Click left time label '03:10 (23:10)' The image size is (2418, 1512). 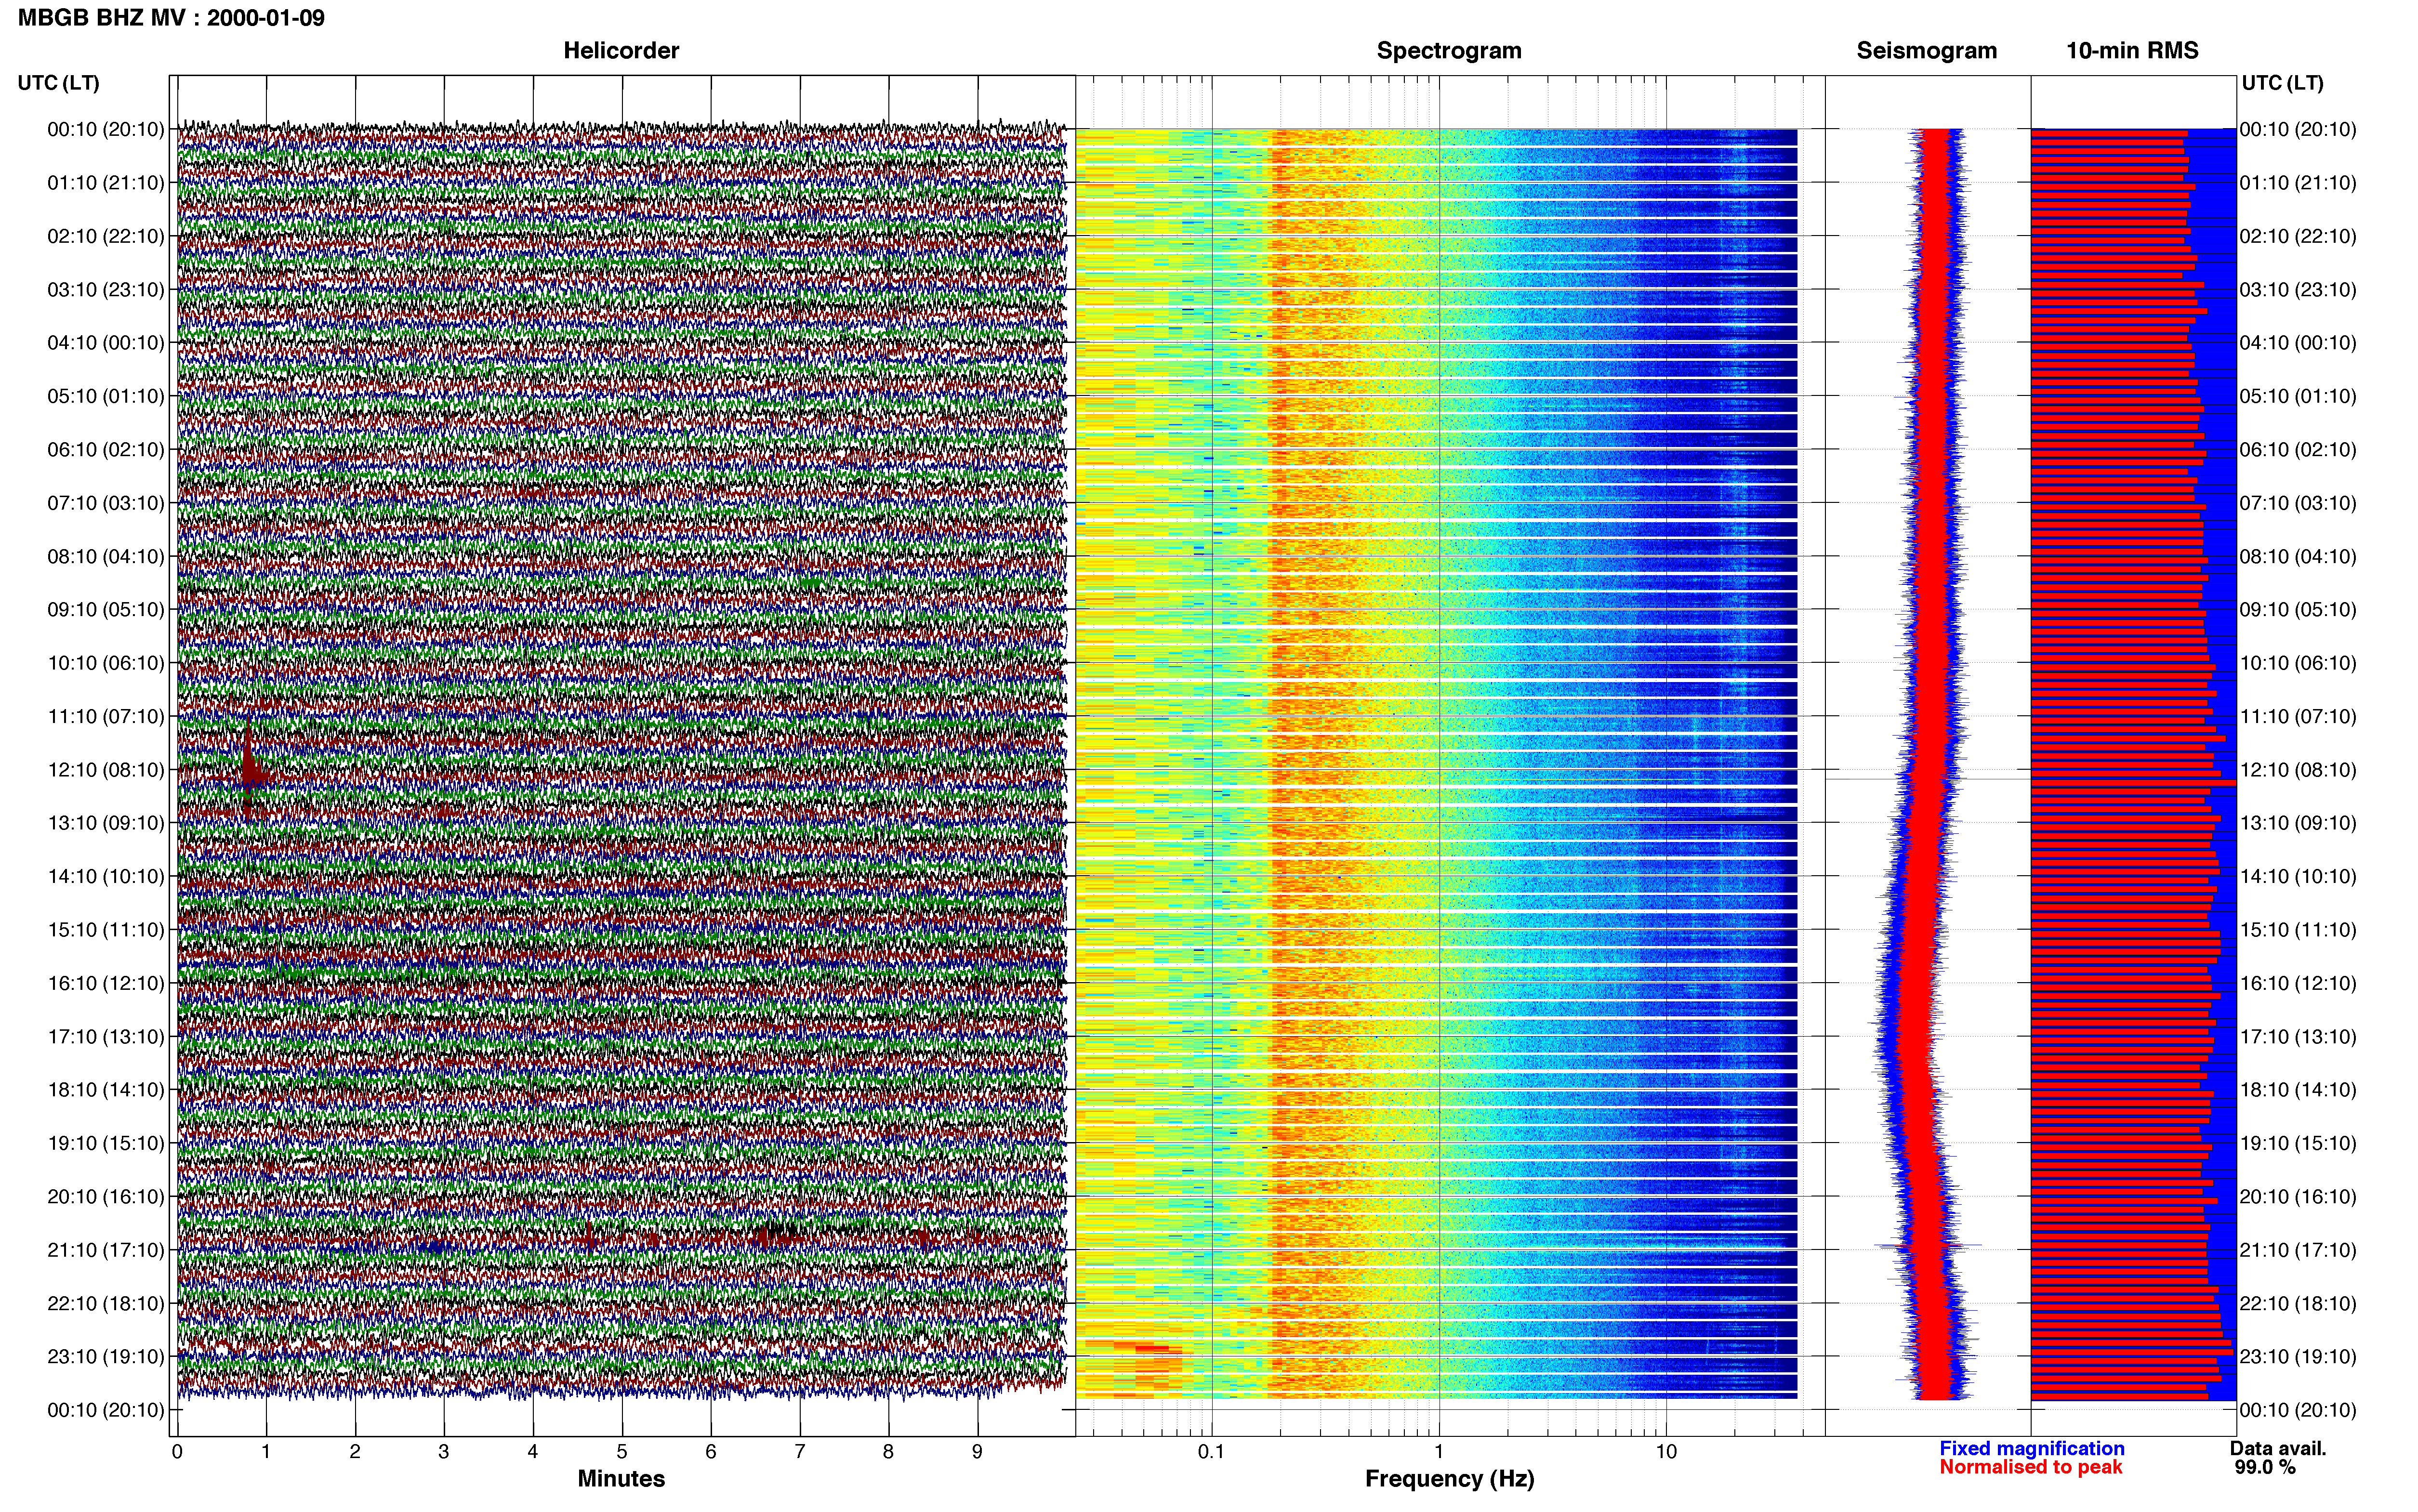pyautogui.click(x=106, y=290)
